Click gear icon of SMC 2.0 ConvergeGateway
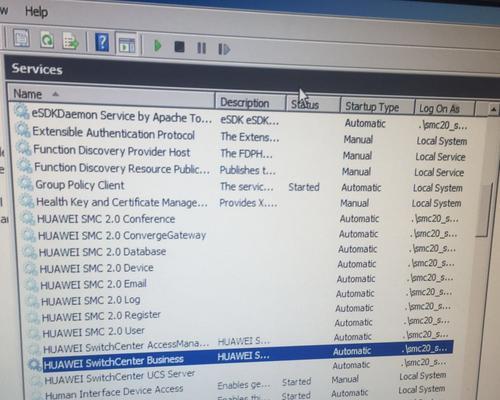This screenshot has height=400, width=500. (29, 235)
